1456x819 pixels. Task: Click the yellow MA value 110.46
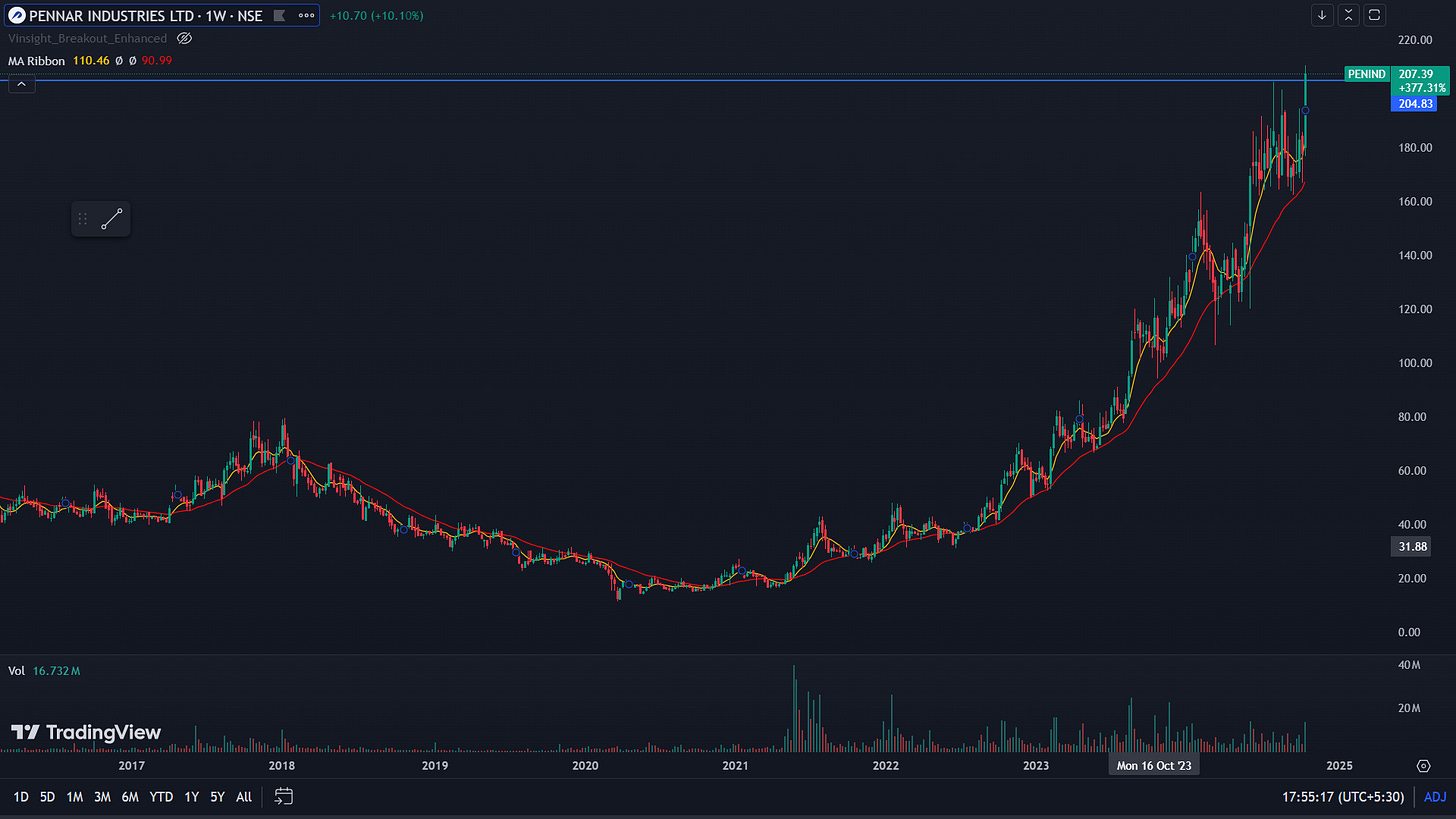(91, 61)
